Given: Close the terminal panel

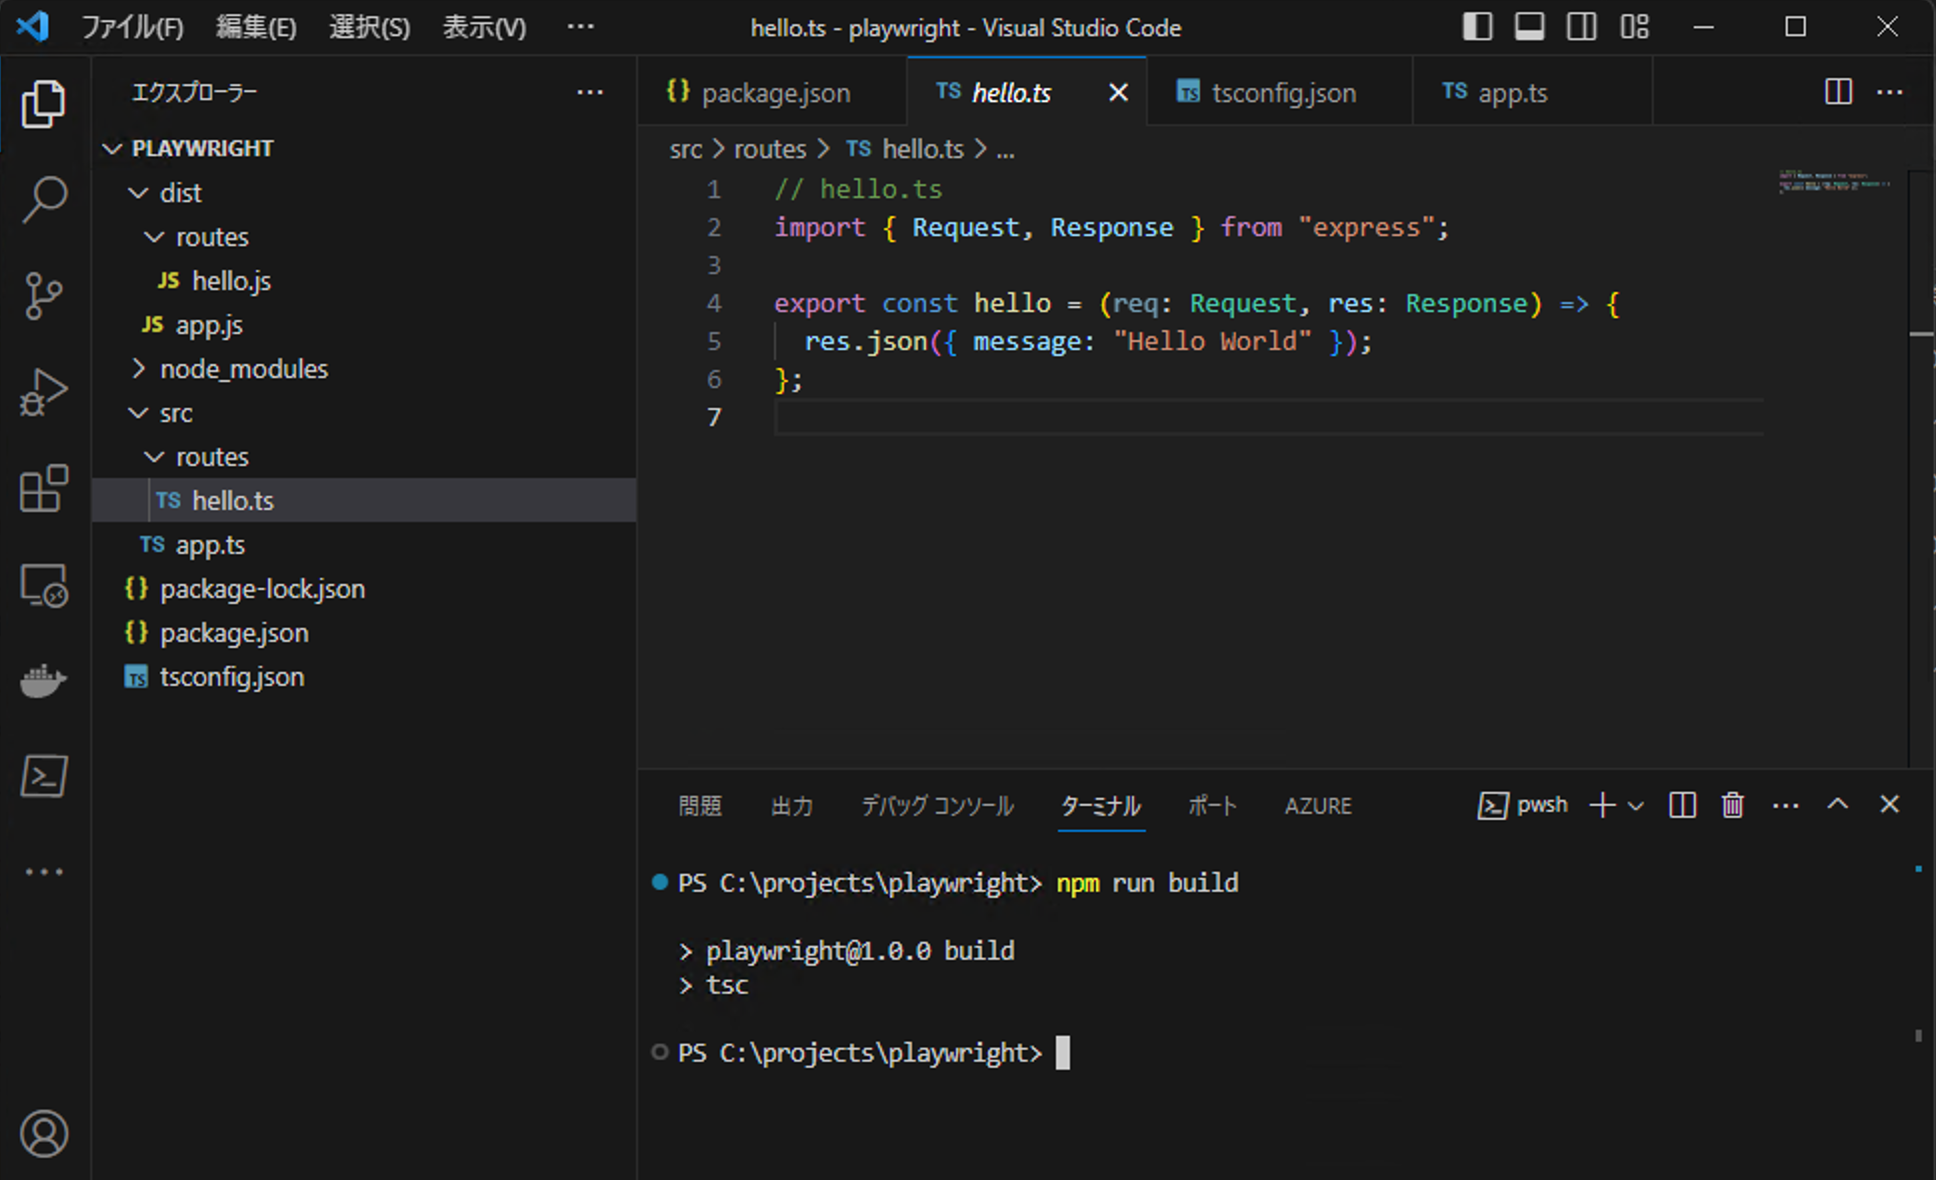Looking at the screenshot, I should [1889, 804].
